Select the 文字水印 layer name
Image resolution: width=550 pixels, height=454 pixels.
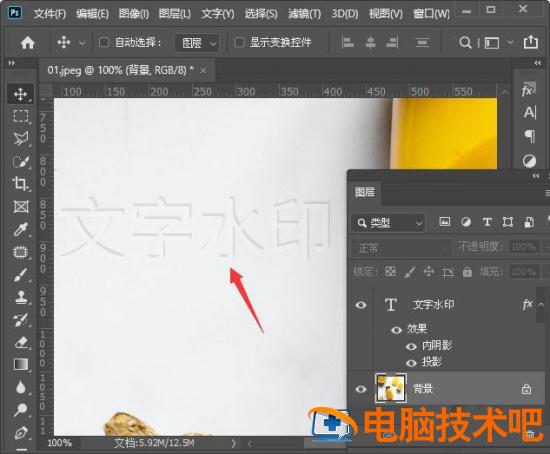click(434, 304)
